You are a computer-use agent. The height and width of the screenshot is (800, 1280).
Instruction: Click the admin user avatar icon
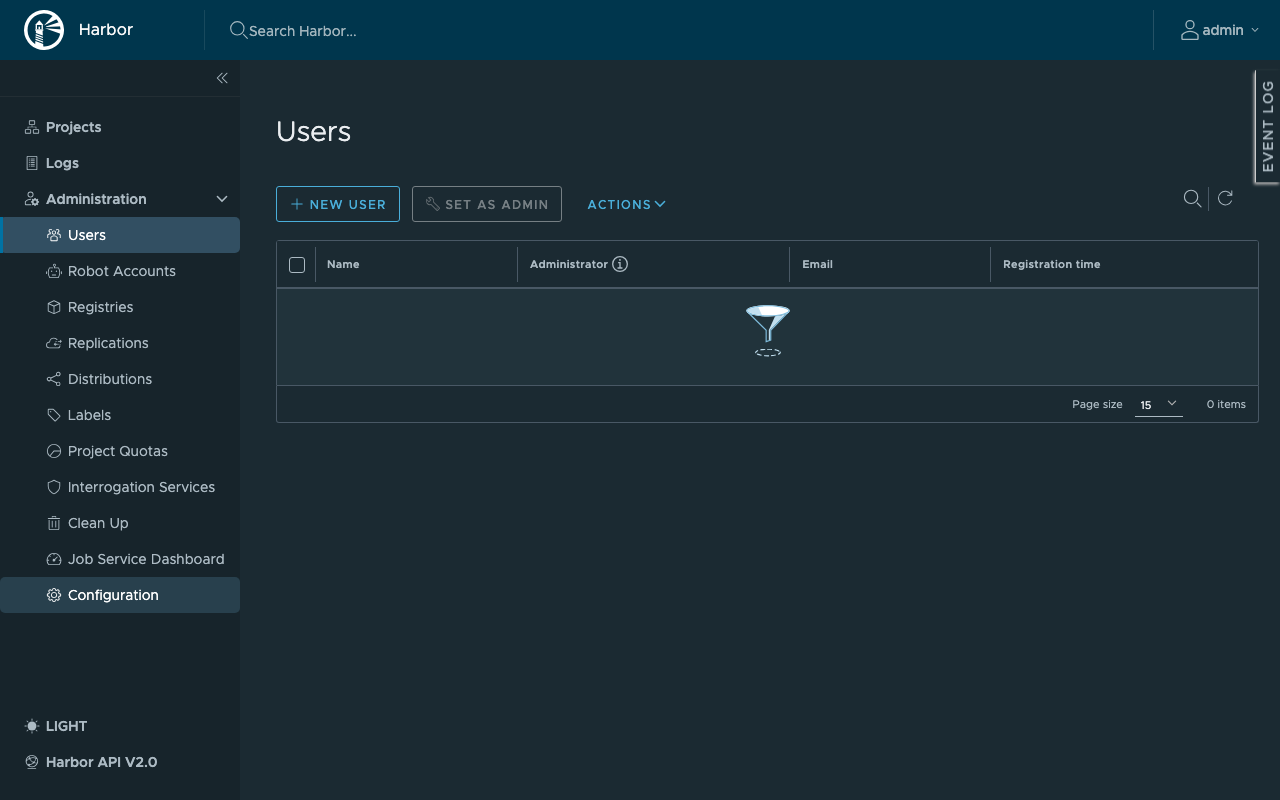[1189, 30]
